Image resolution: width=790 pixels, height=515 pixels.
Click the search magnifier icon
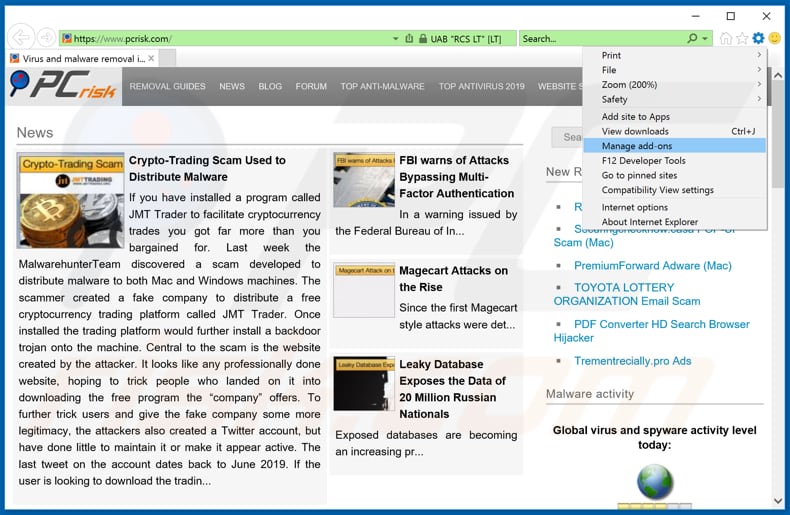coord(692,38)
